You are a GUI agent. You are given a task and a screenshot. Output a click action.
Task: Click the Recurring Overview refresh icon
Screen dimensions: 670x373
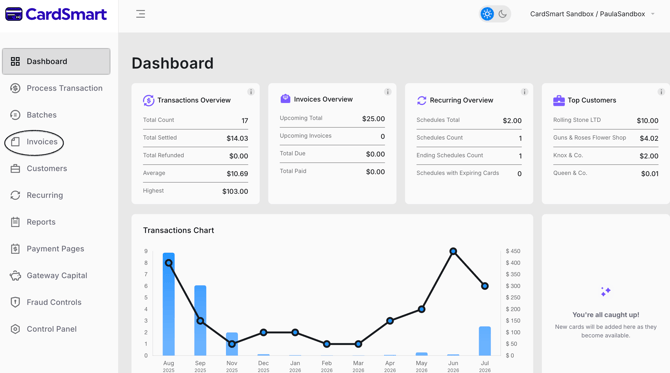tap(422, 100)
